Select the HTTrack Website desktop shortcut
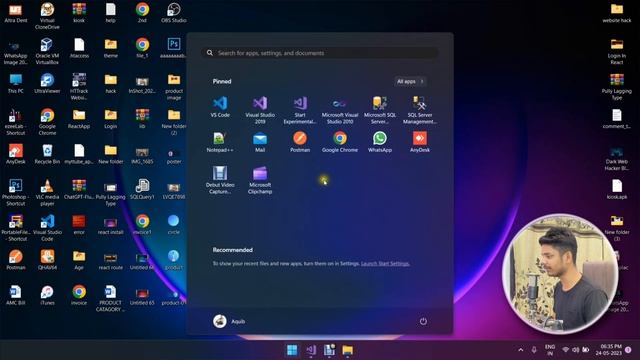Image resolution: width=640 pixels, height=360 pixels. click(79, 87)
